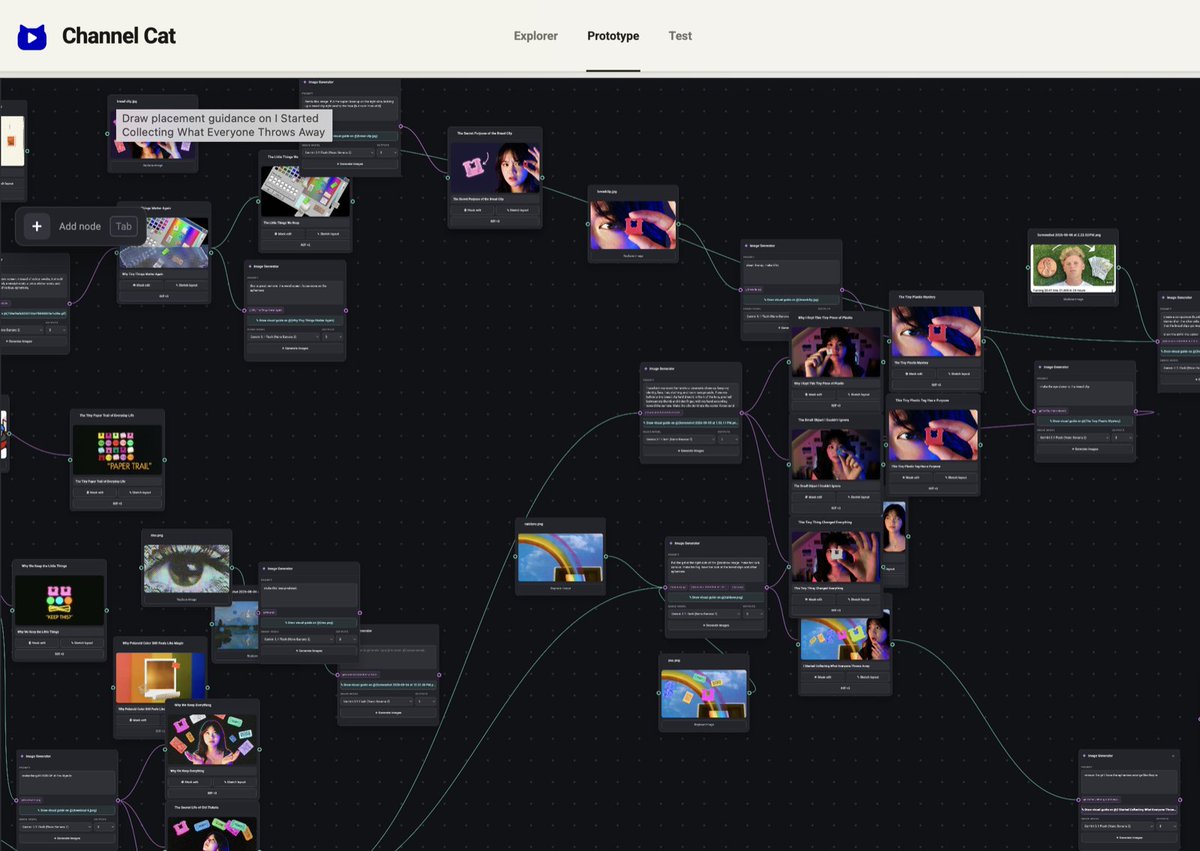
Task: Click Generate Images in the rainbow.jpg generator node
Action: 716,626
